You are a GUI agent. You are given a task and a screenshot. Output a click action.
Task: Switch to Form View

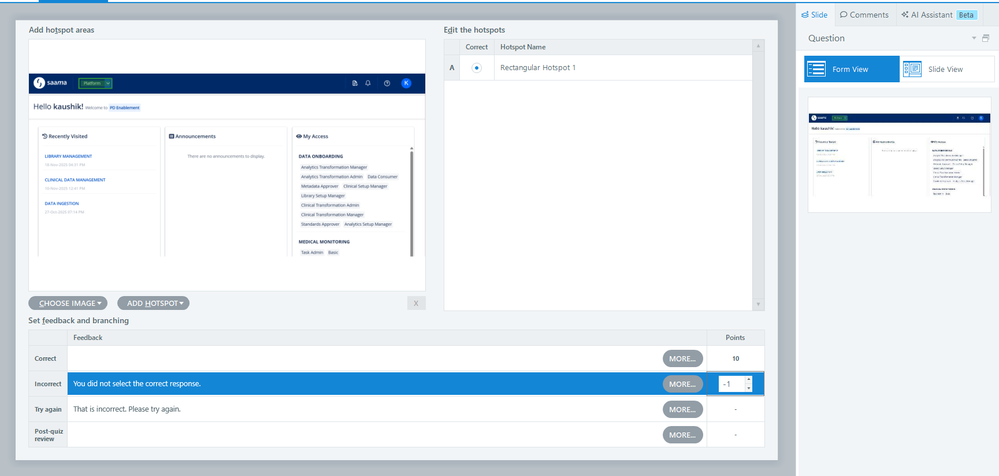pos(851,69)
